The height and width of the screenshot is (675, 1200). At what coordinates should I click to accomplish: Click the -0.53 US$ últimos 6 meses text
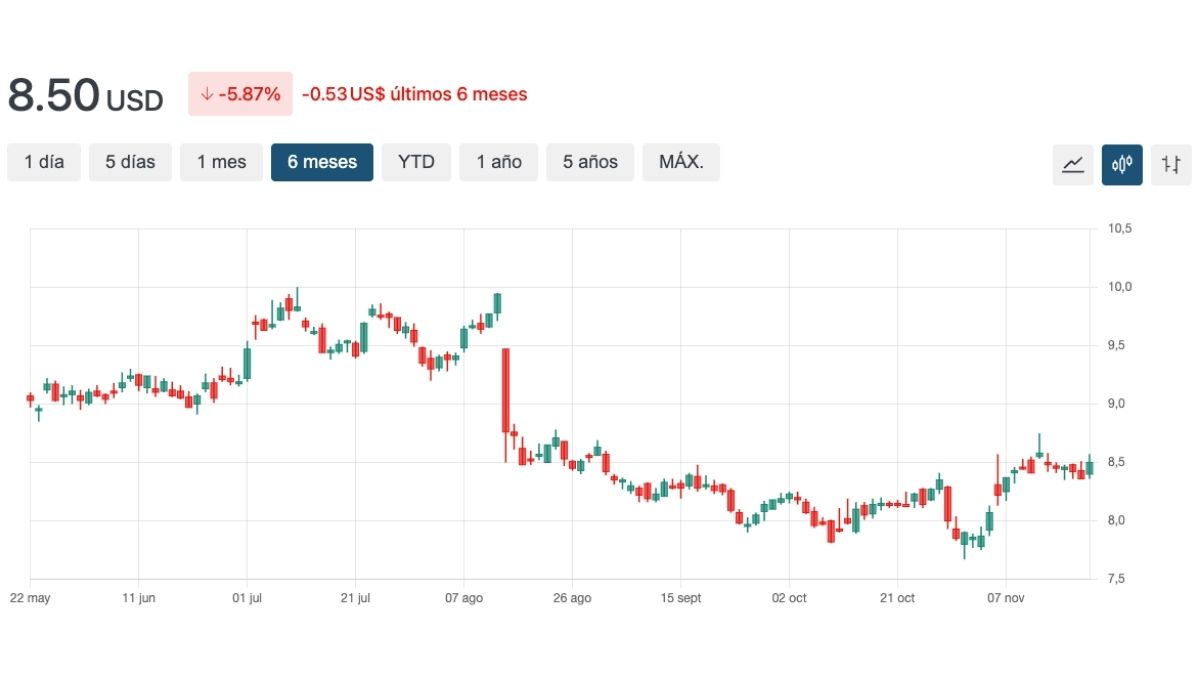point(415,94)
